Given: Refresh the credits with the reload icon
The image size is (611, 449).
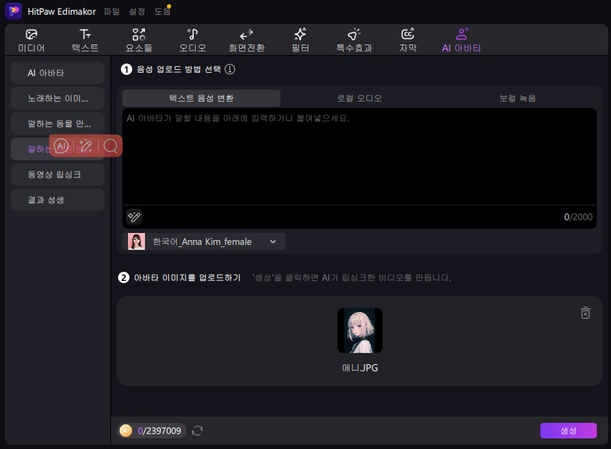Looking at the screenshot, I should pos(197,431).
